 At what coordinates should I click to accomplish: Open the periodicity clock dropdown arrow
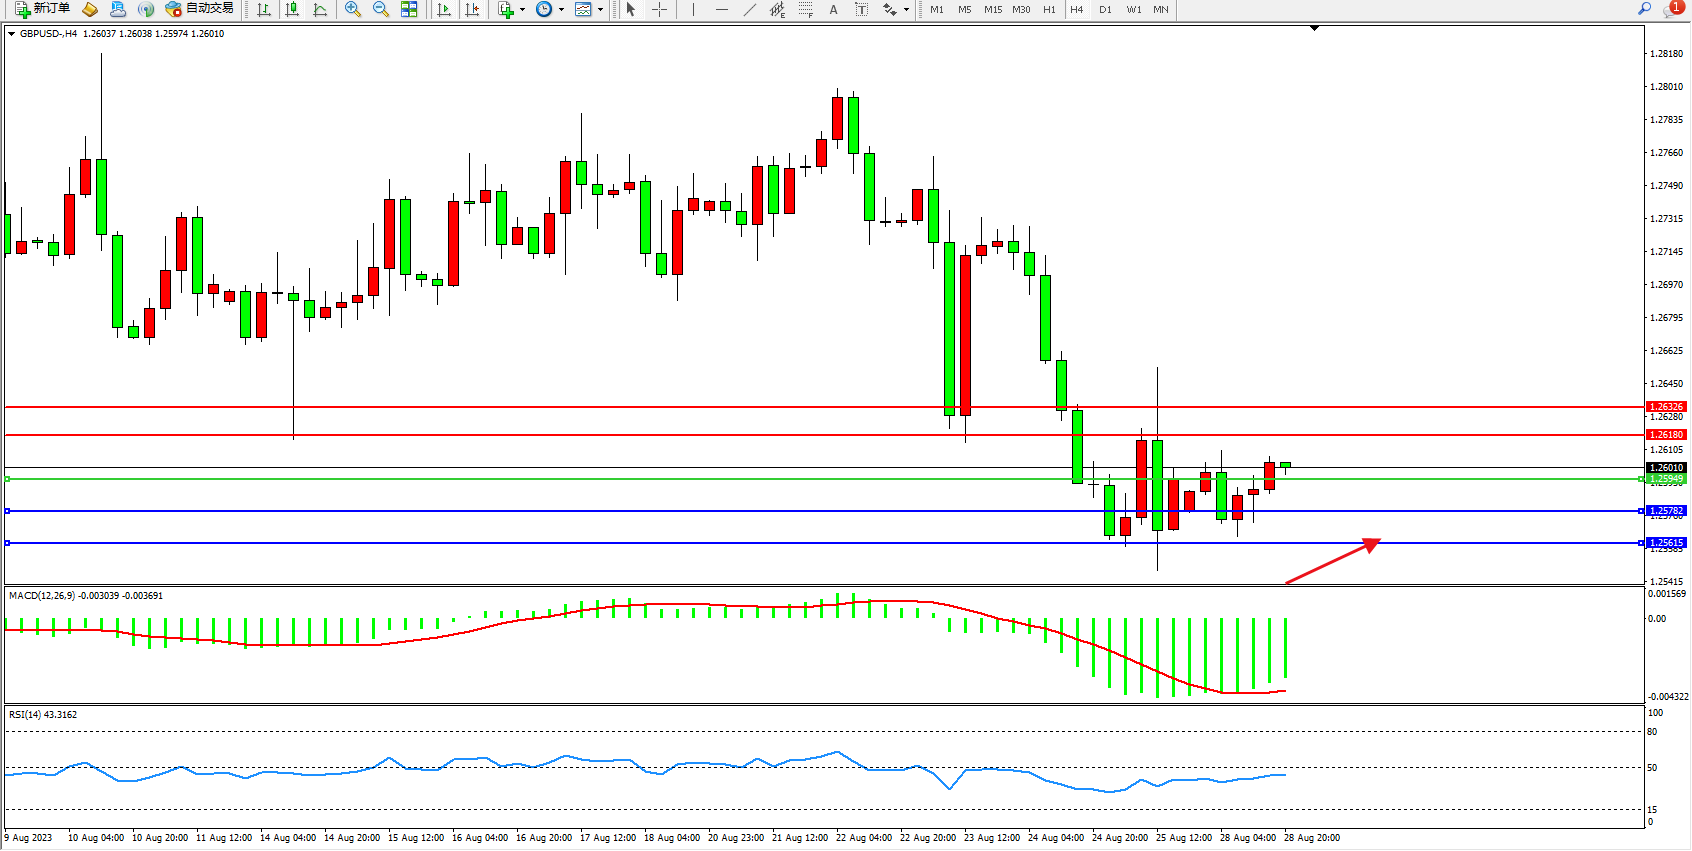[x=561, y=9]
